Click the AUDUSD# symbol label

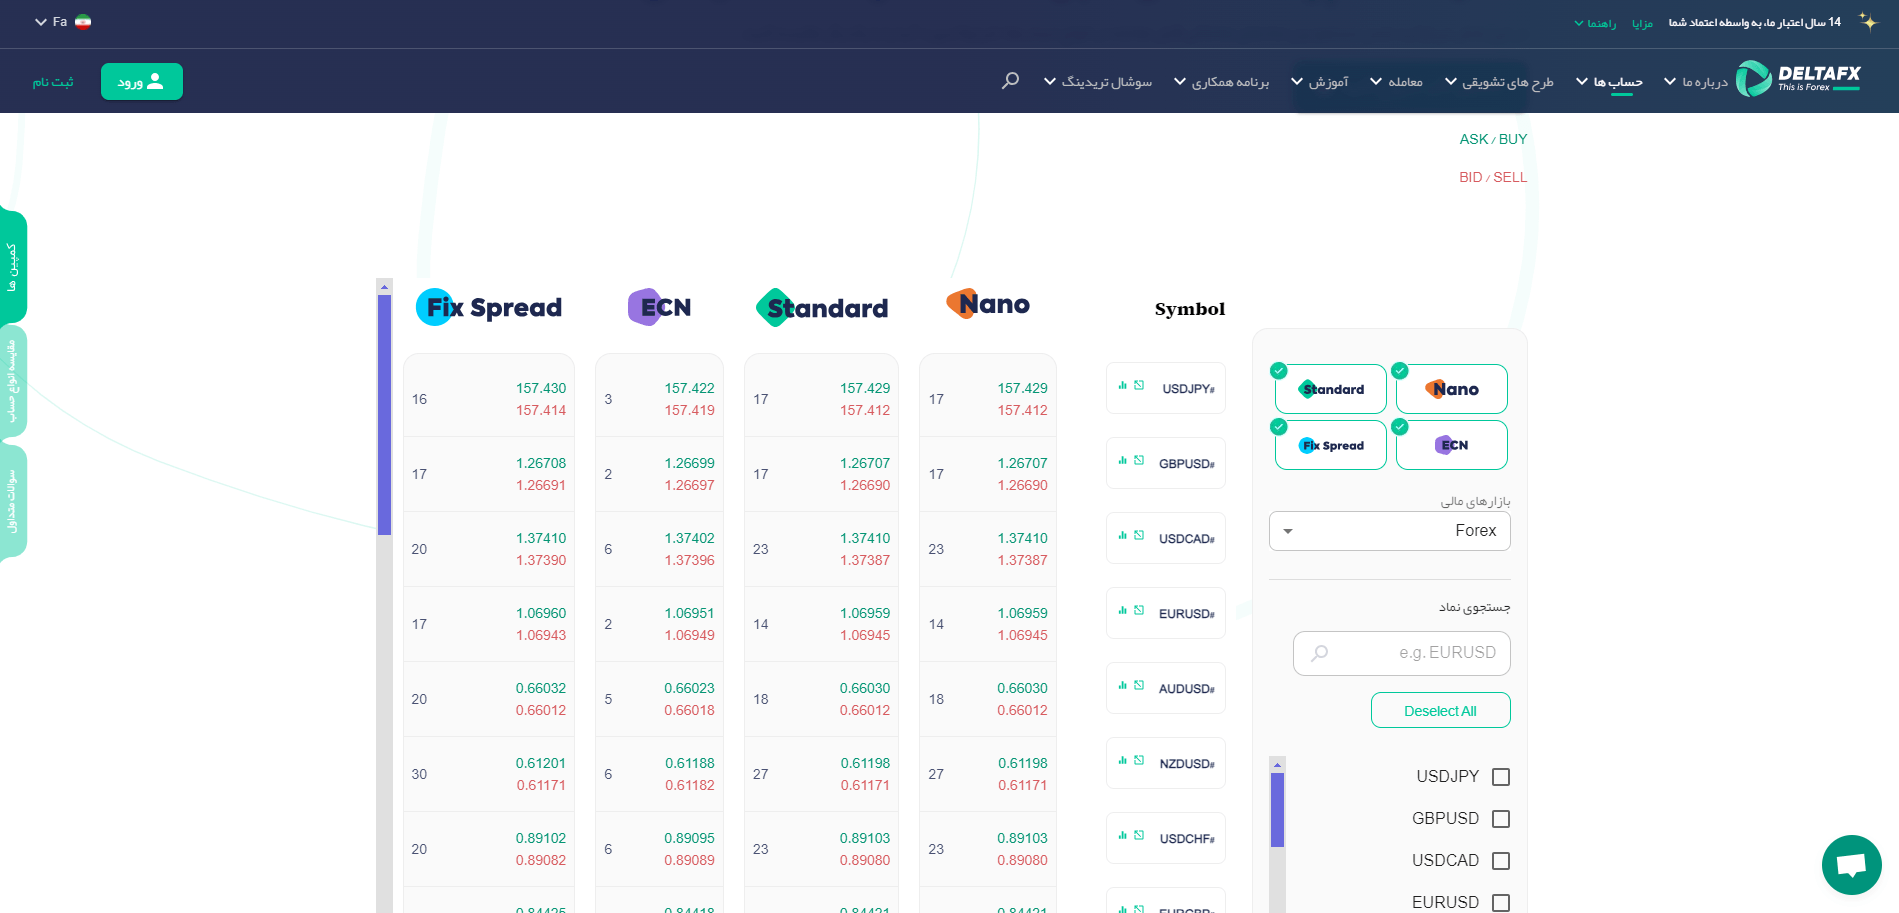pos(1186,689)
